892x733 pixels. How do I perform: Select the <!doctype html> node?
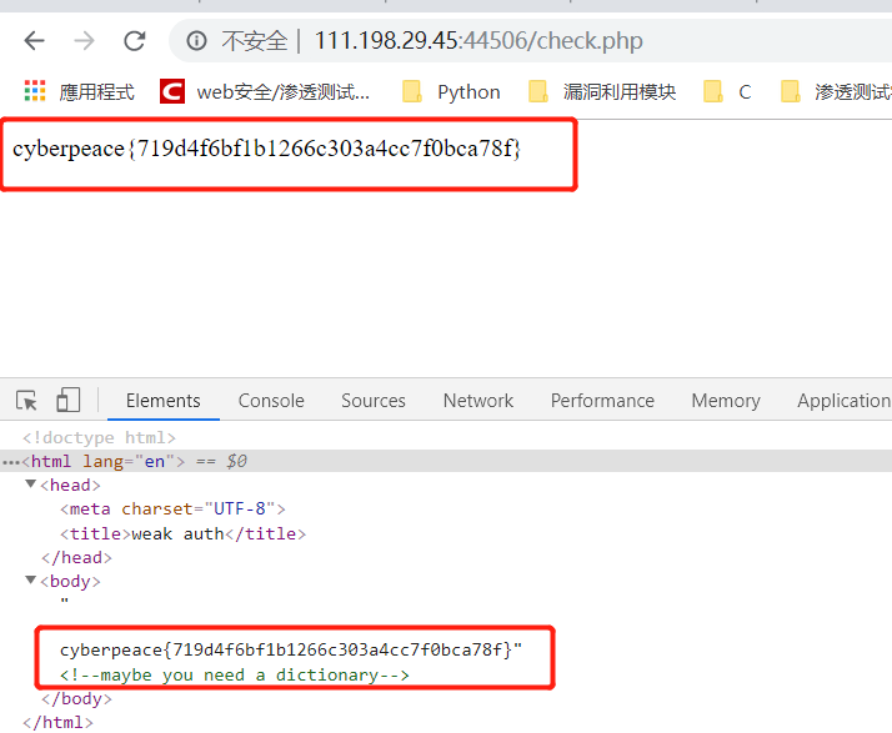click(99, 437)
